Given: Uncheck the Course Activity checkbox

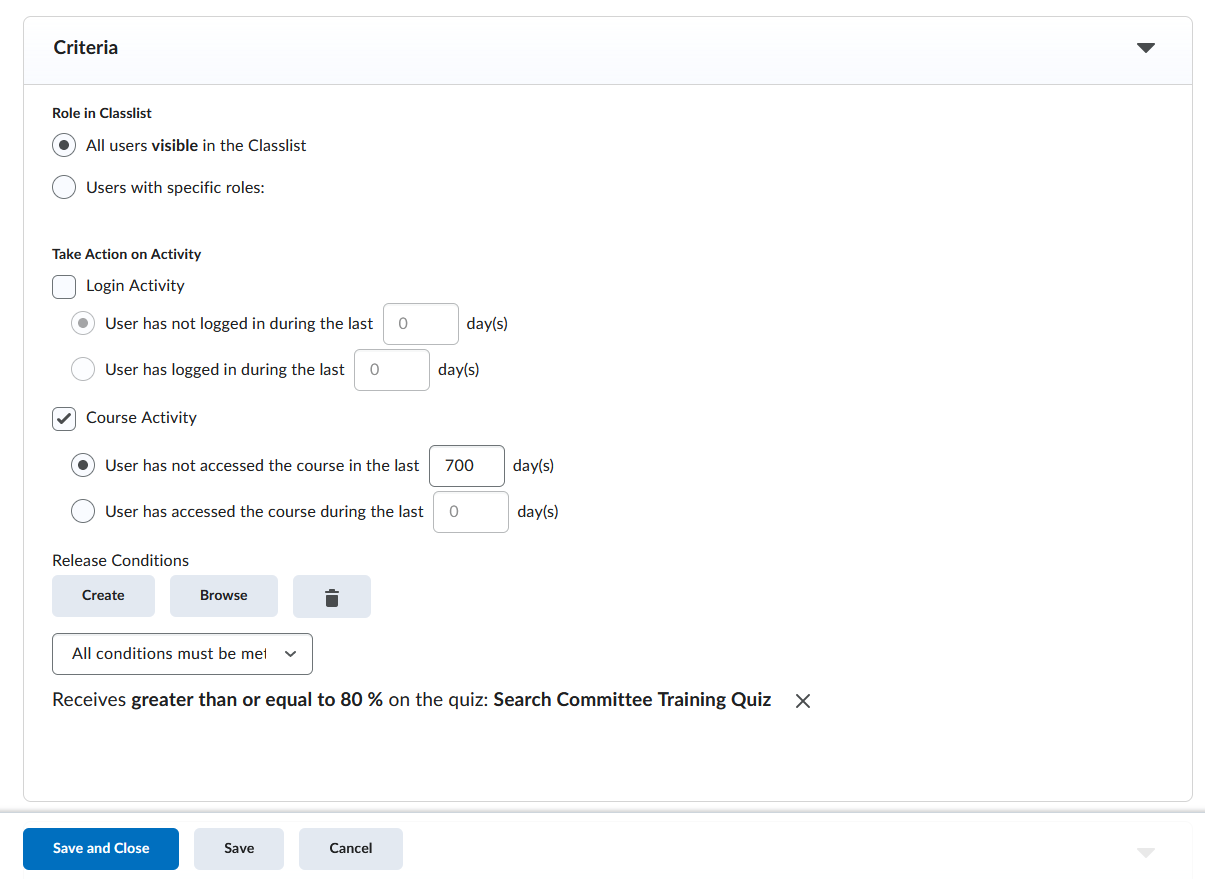Looking at the screenshot, I should pyautogui.click(x=64, y=418).
